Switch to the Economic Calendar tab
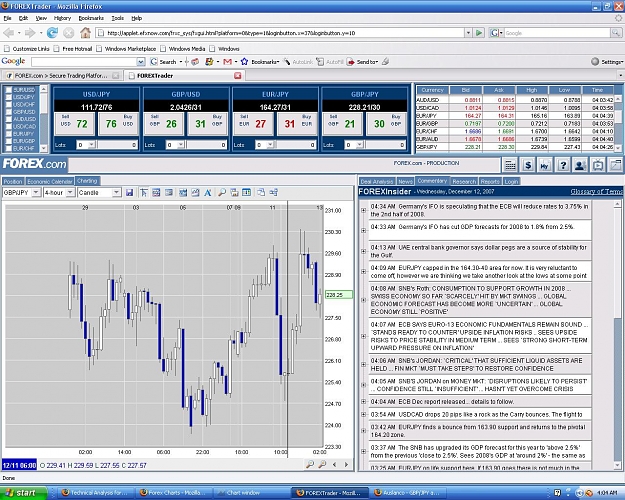 tap(50, 181)
